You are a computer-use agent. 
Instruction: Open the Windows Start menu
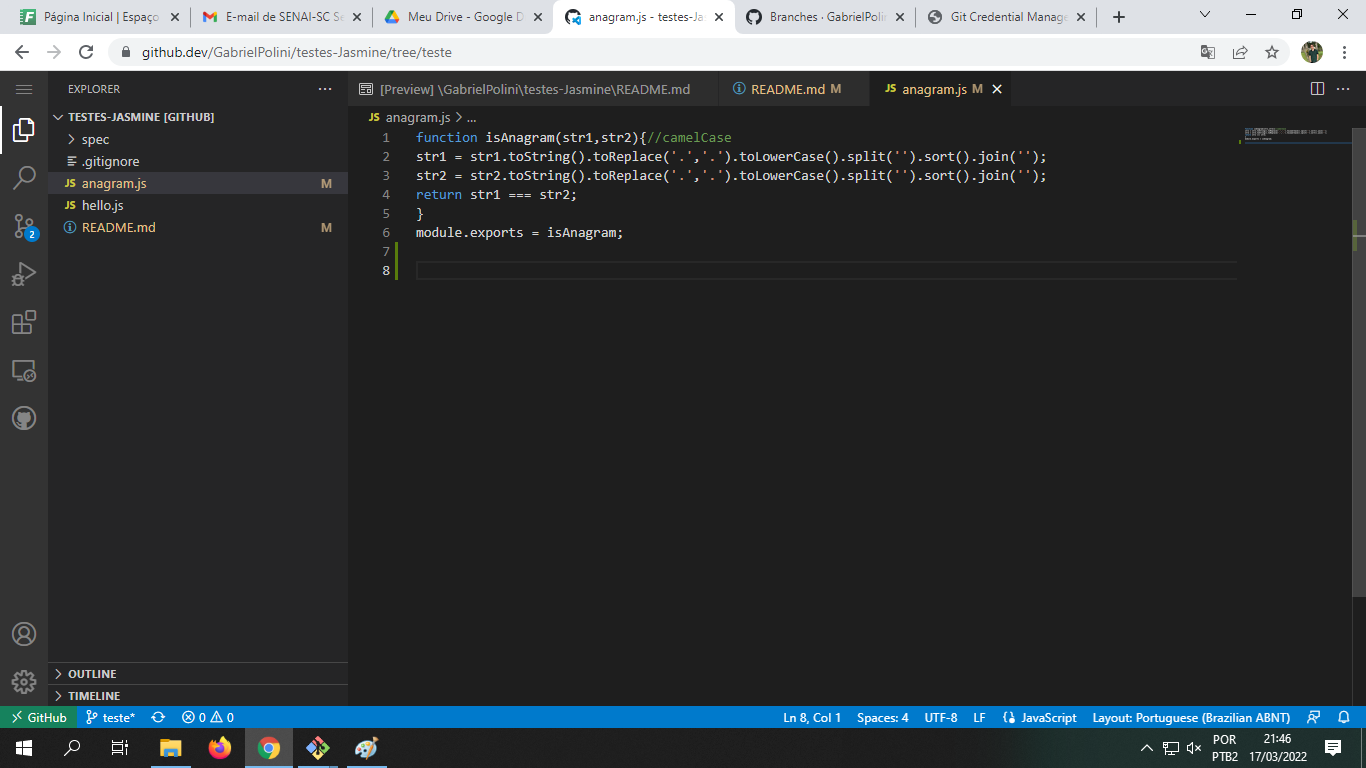pos(24,748)
